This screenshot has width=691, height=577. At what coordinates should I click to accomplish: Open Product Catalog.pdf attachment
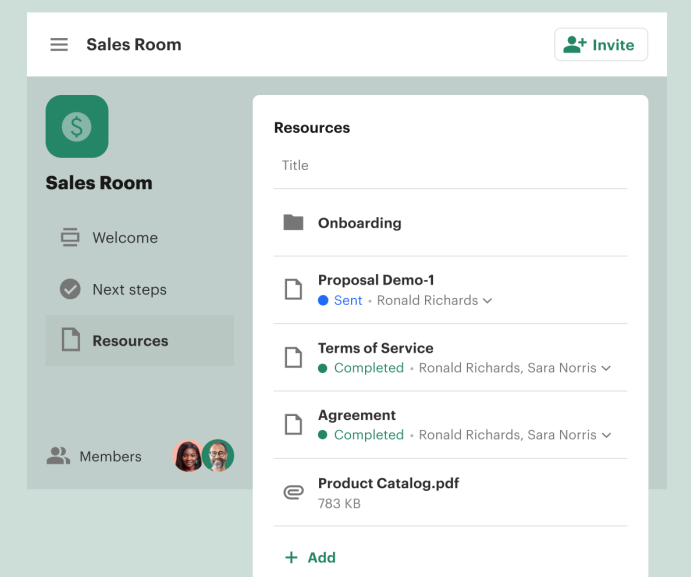point(388,483)
